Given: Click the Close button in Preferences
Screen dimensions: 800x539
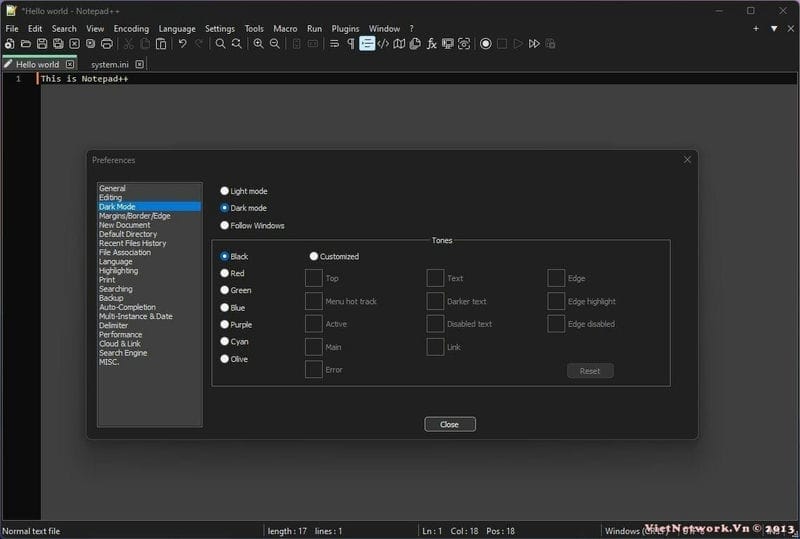Looking at the screenshot, I should pyautogui.click(x=449, y=424).
